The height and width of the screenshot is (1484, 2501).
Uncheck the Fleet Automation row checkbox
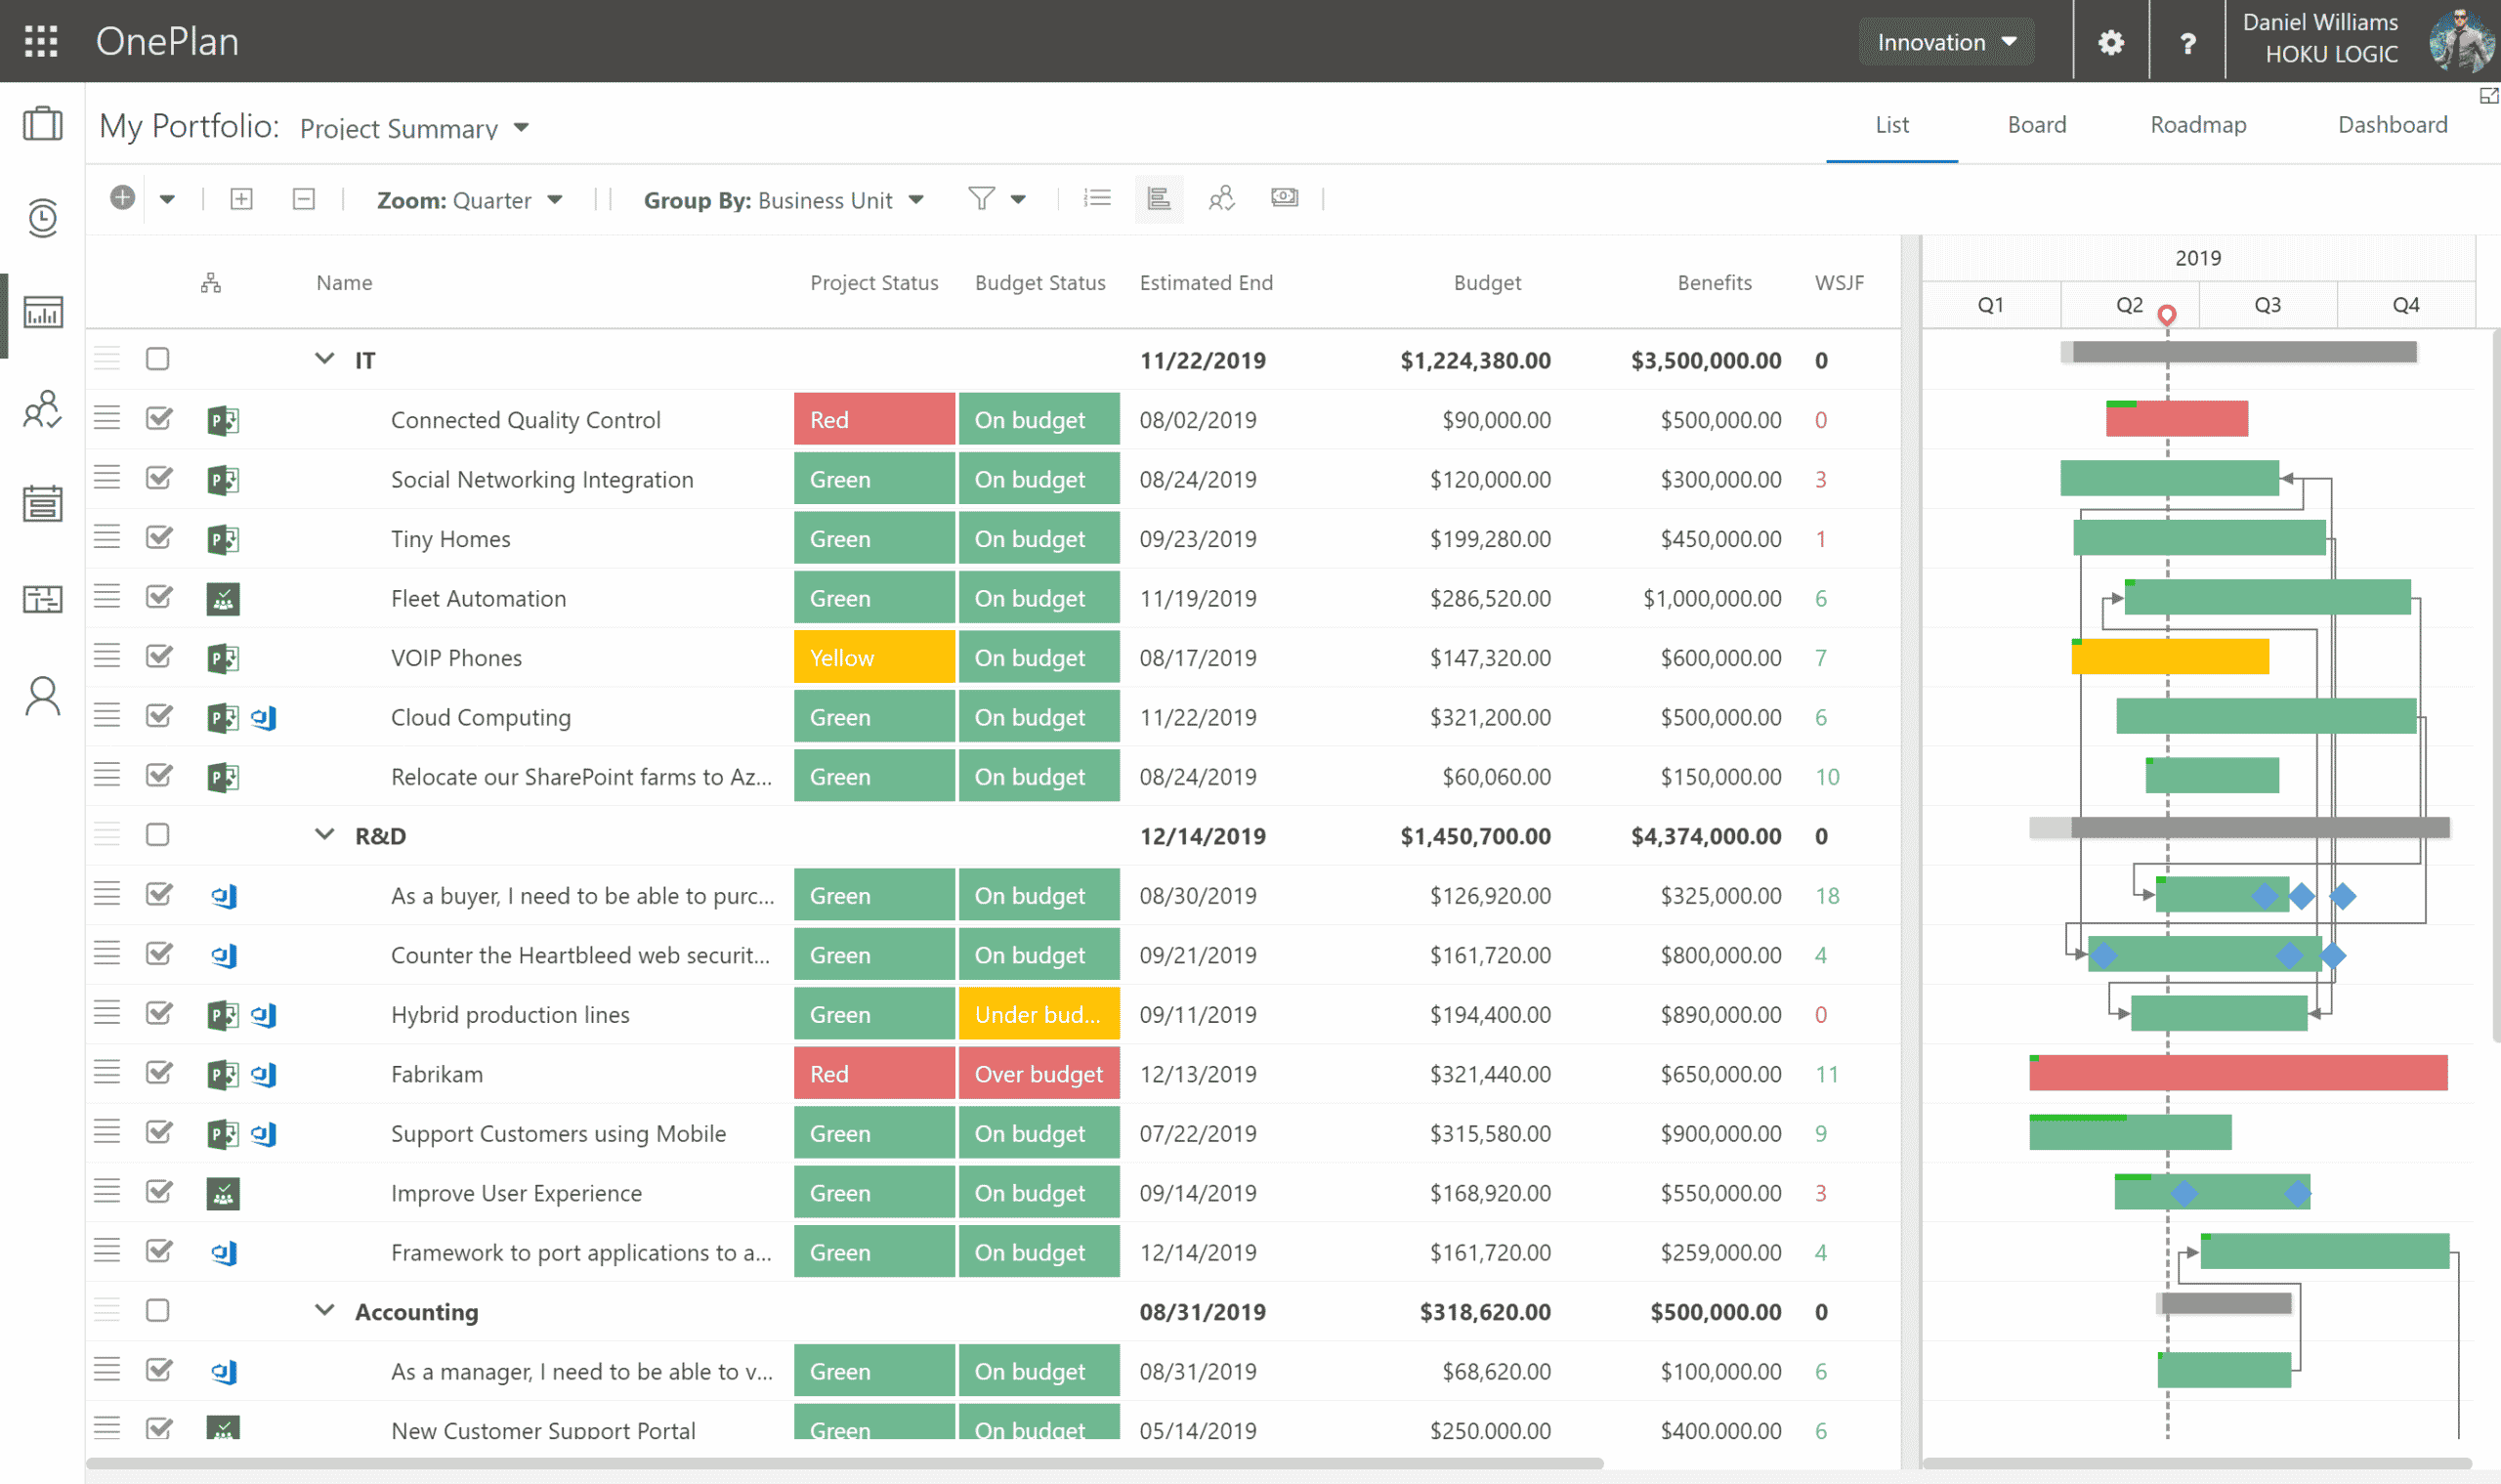[158, 597]
